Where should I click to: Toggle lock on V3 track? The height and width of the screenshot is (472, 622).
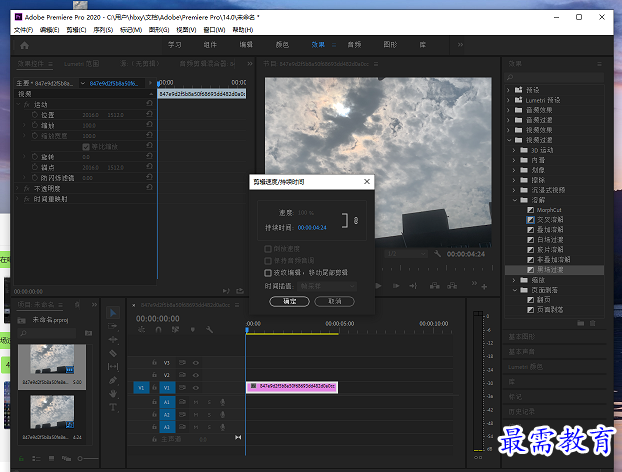[154, 363]
